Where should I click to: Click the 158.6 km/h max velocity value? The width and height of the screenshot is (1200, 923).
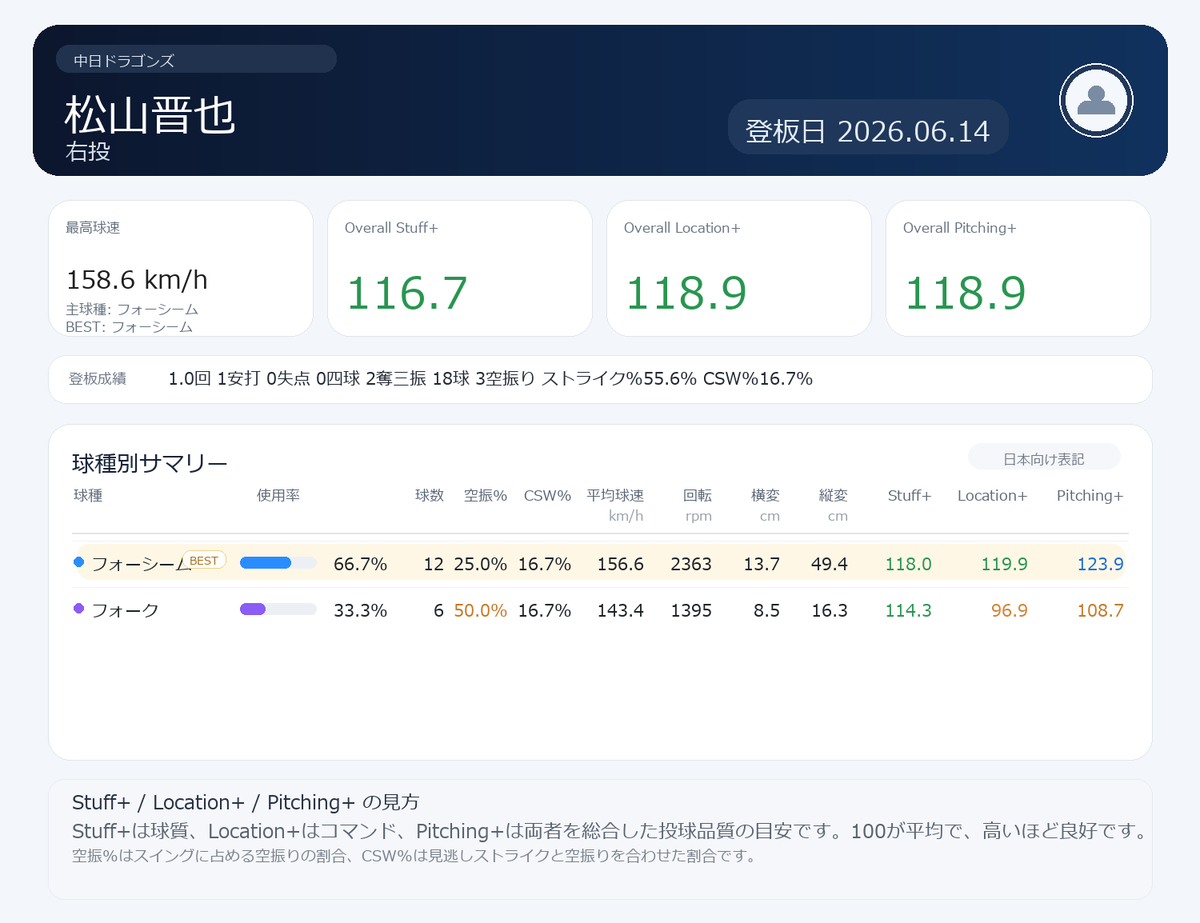[137, 280]
